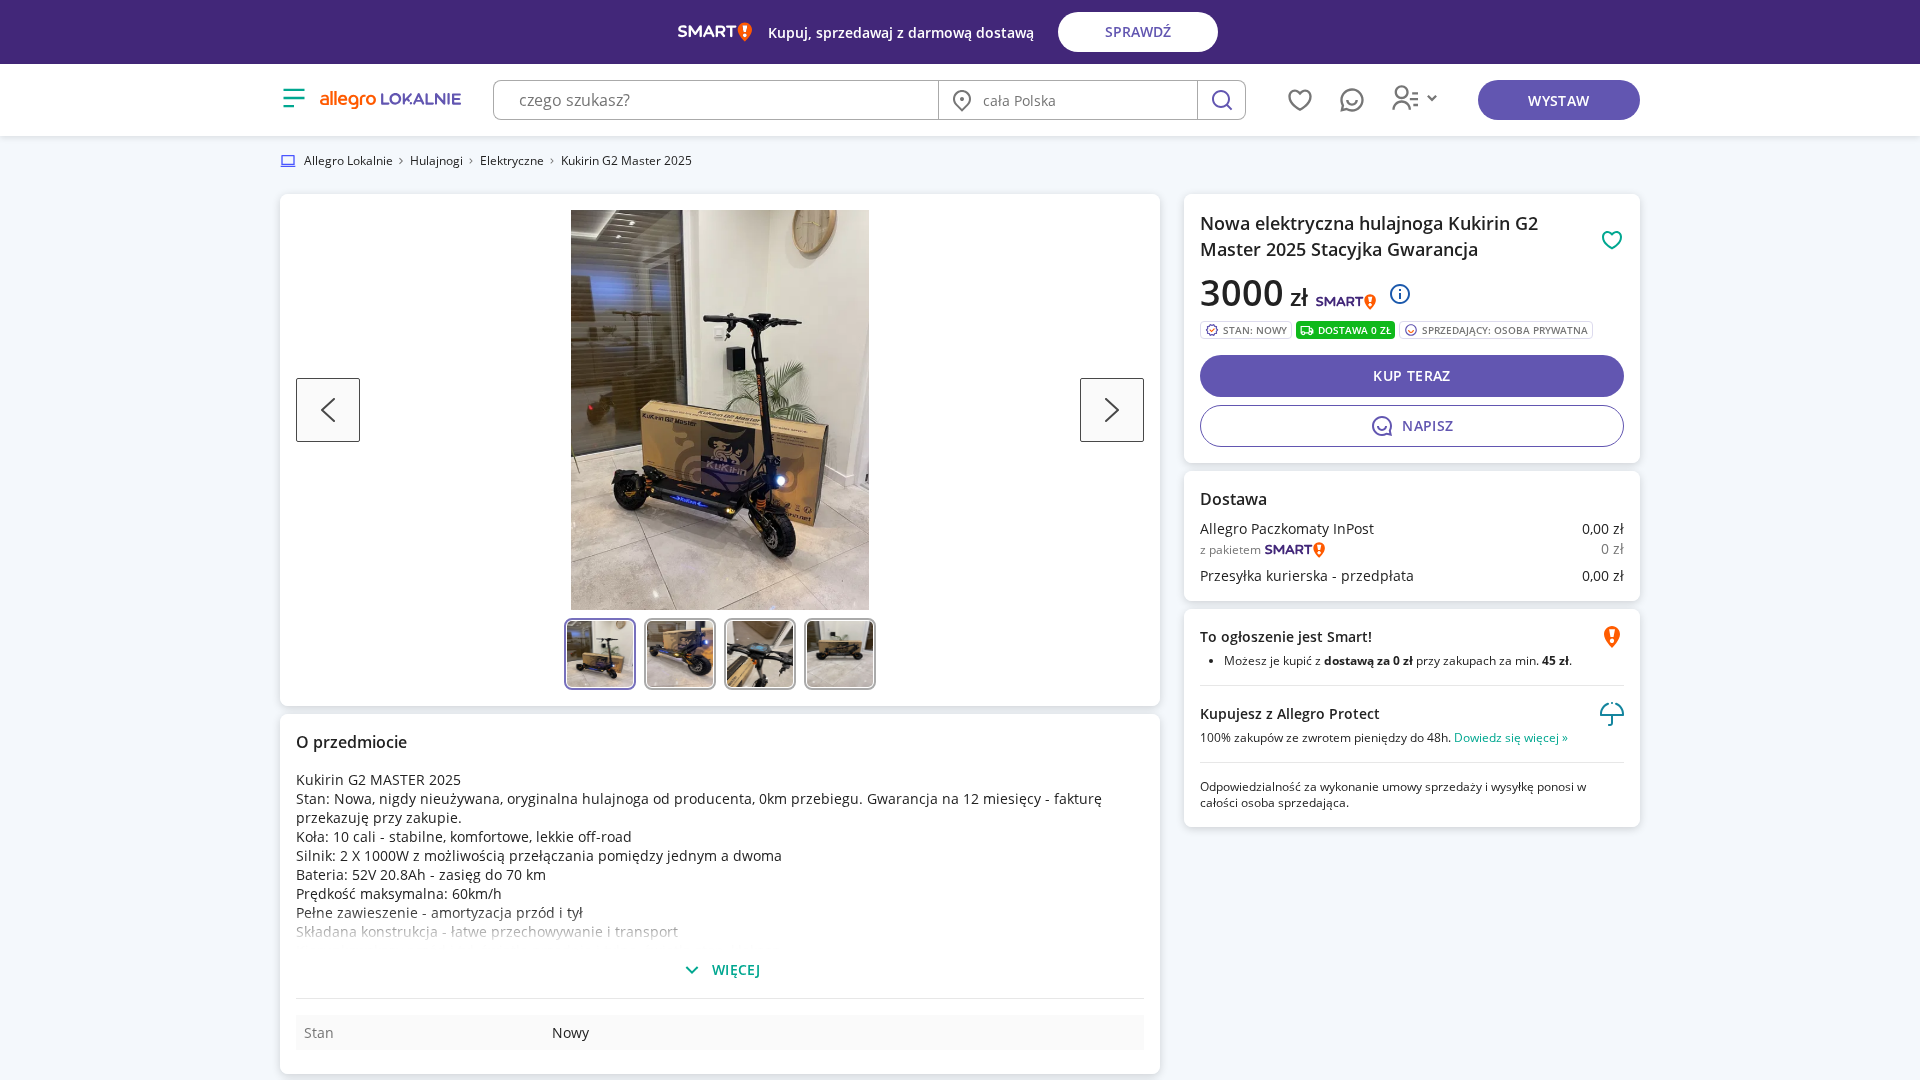Screen dimensions: 1920x1080
Task: Click SPRZEDAJĄCY: OSOBA PRYWATNA badge
Action: coord(1496,330)
